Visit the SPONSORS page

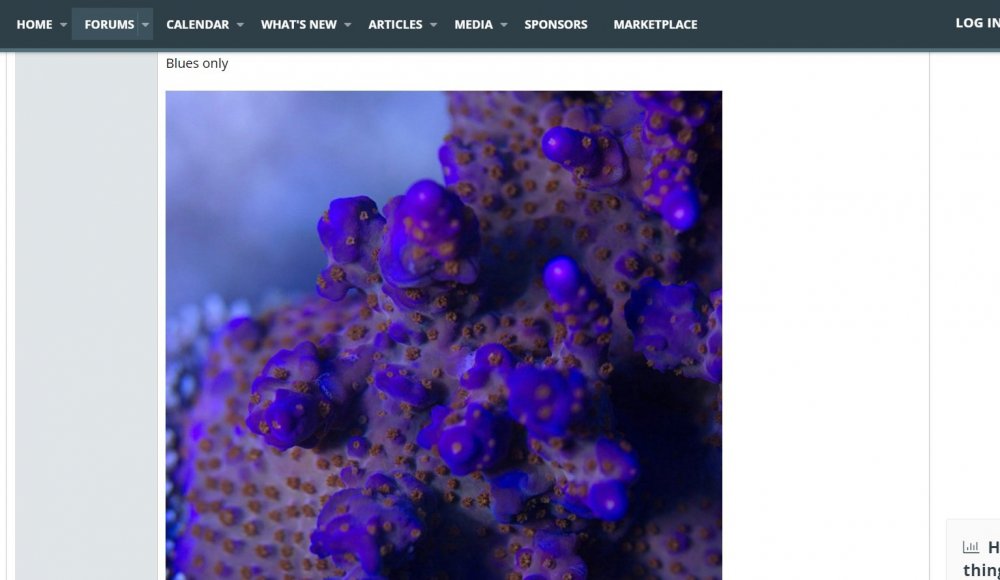tap(556, 24)
